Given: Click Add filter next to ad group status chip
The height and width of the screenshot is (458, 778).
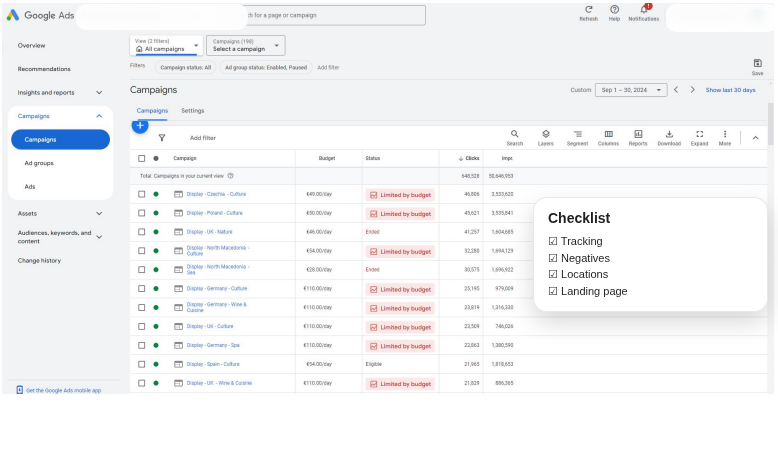Looking at the screenshot, I should click(x=328, y=67).
